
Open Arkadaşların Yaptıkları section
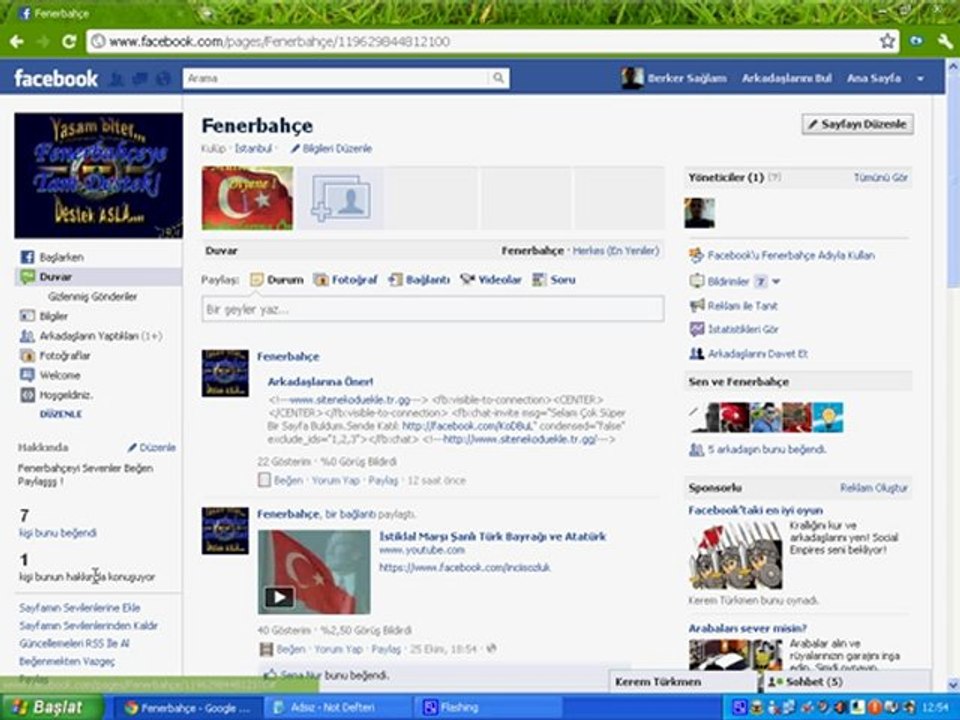(92, 336)
